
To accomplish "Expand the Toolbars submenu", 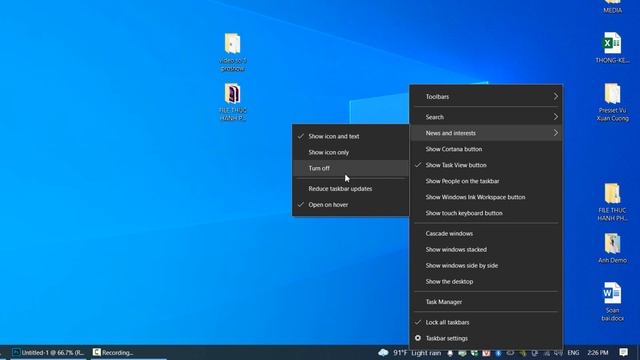I will [486, 97].
